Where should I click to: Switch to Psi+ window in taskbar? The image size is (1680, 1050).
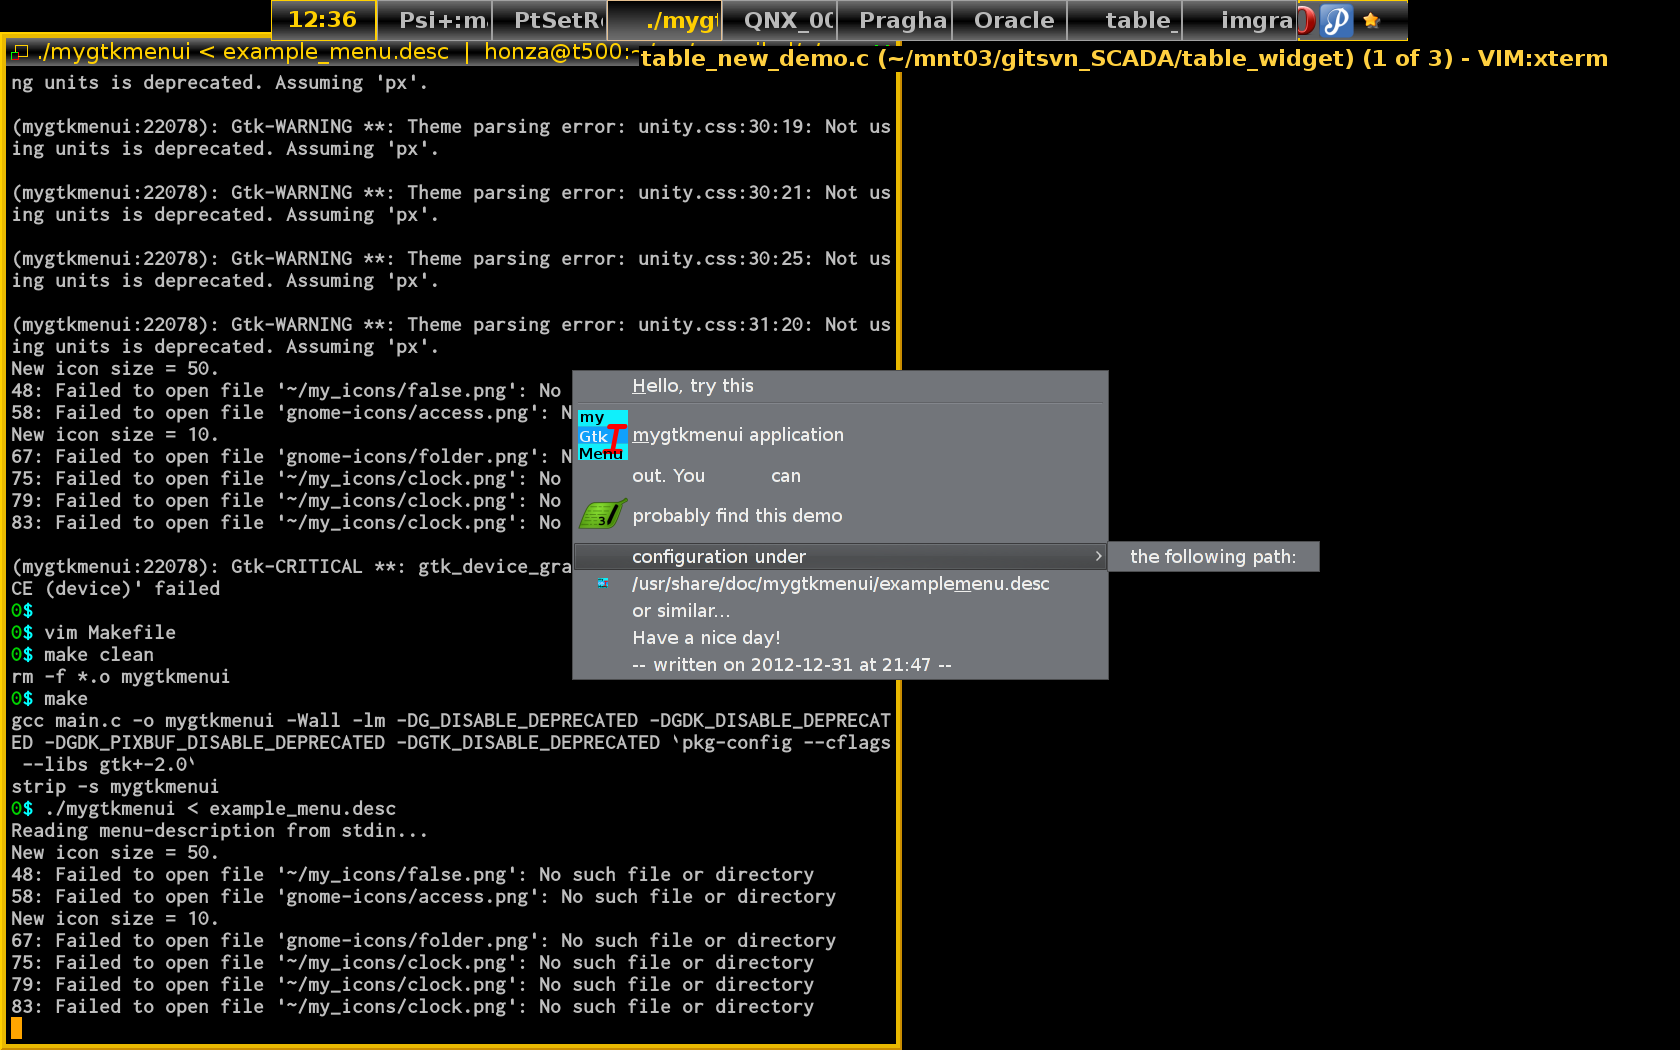click(434, 20)
